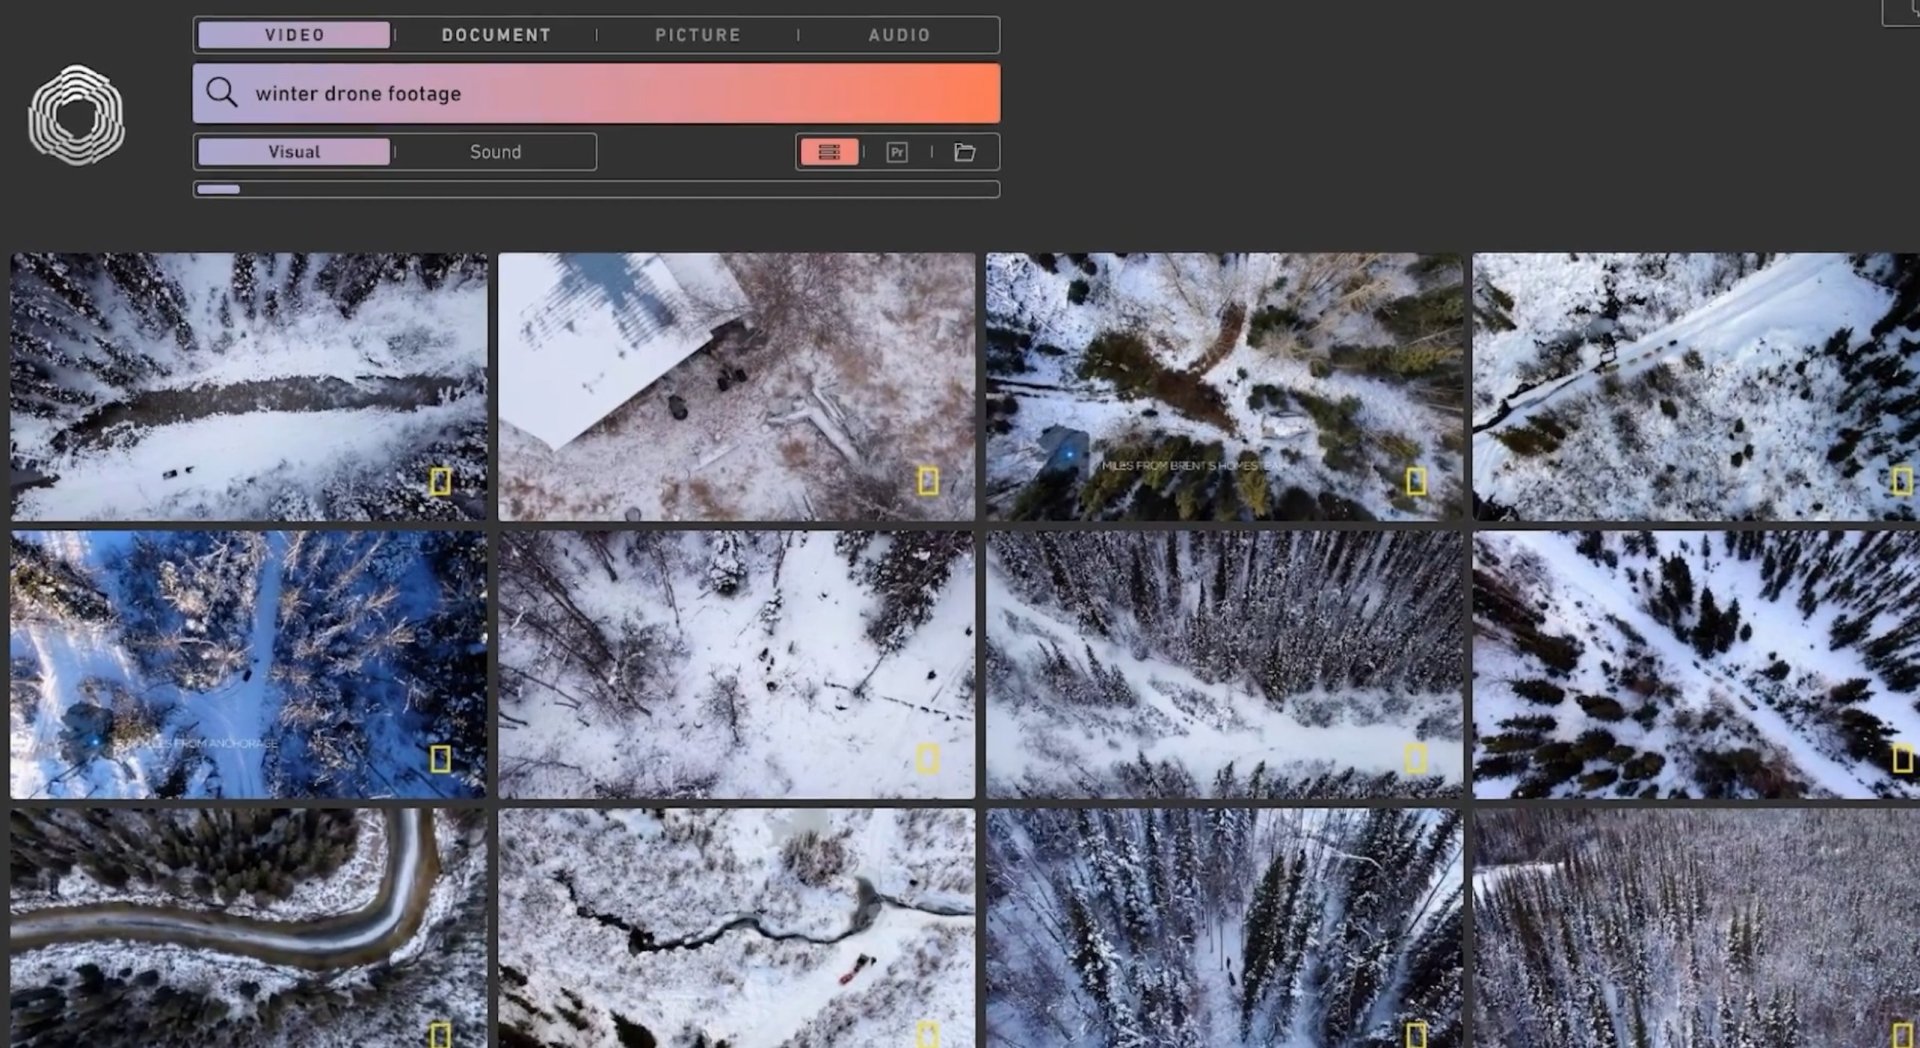Go to the AUDIO tab

[899, 35]
